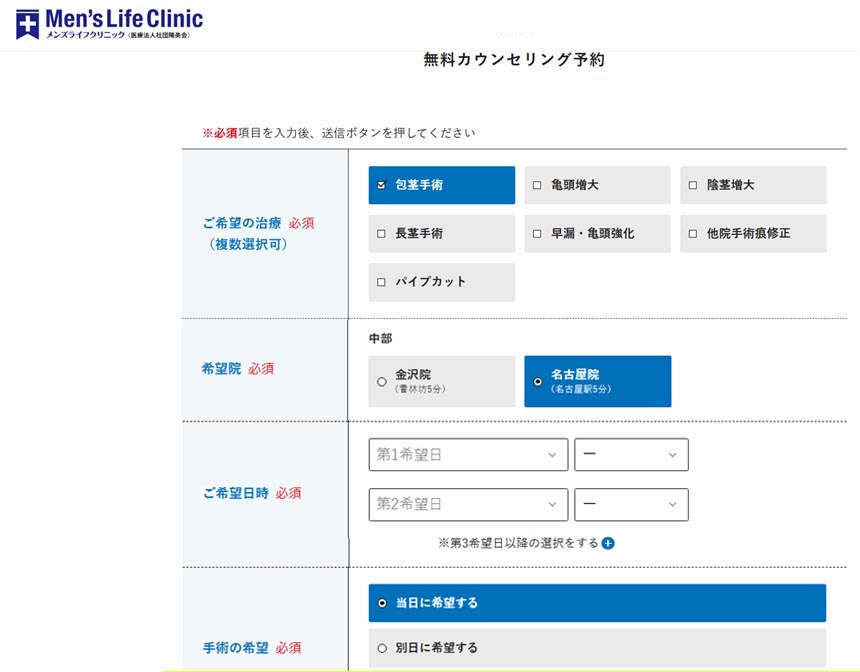Expand the second preferred time dropdown

[x=631, y=504]
